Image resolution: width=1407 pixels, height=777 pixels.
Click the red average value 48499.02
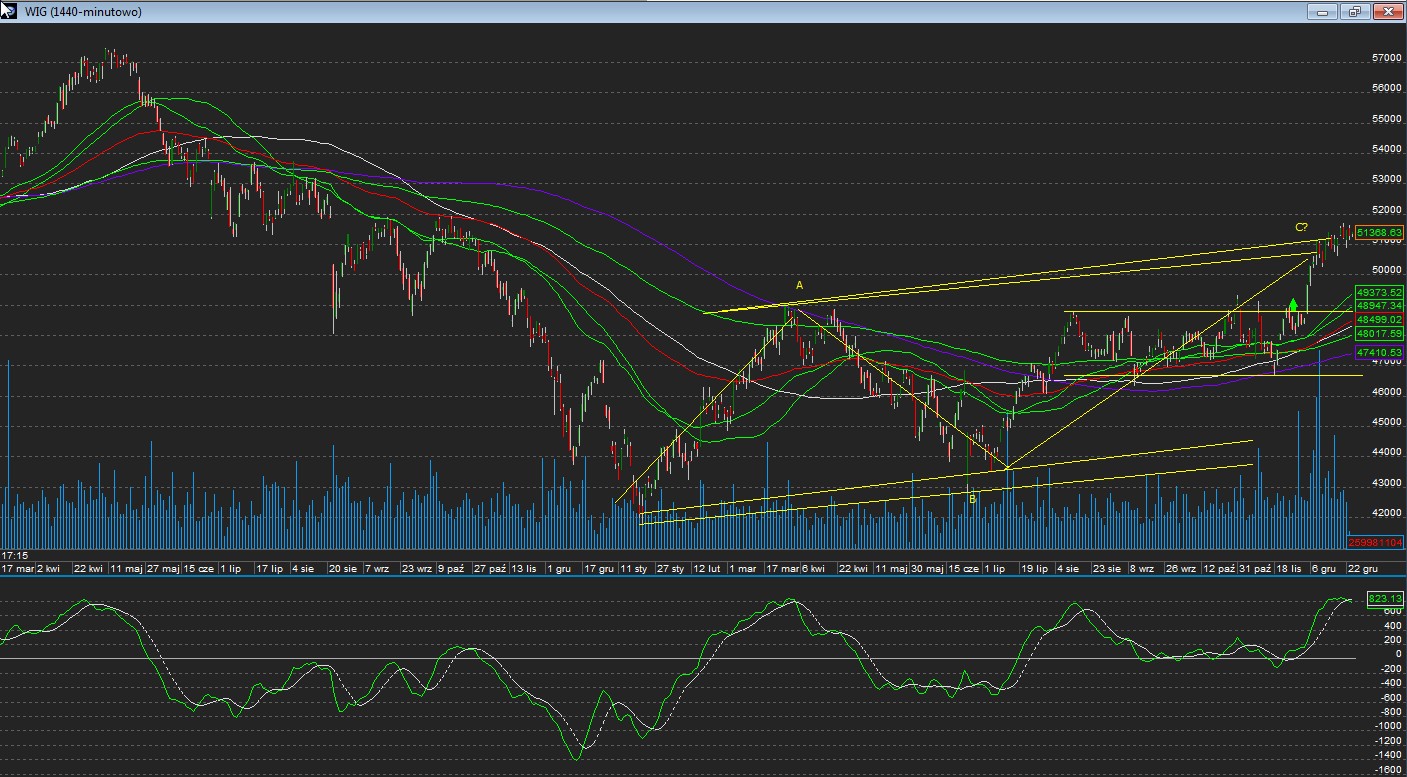[1379, 319]
